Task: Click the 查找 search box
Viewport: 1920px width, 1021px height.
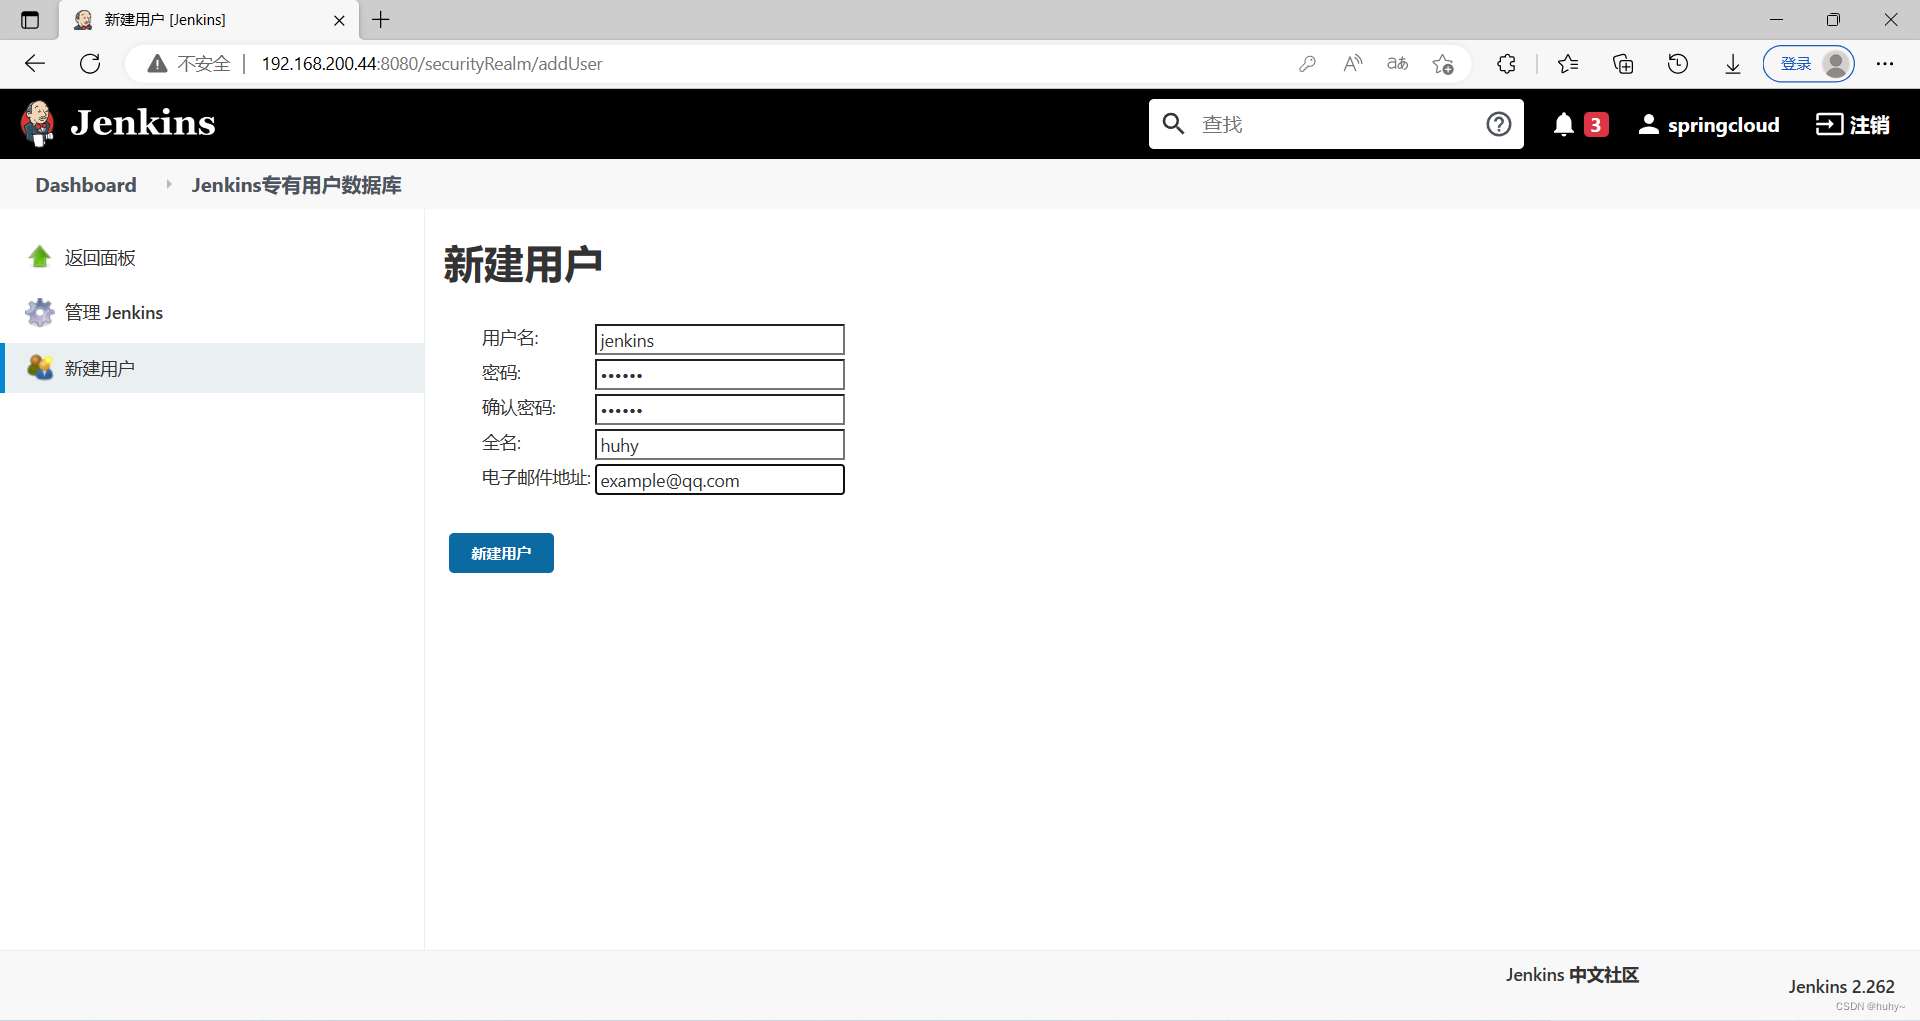Action: [1335, 124]
